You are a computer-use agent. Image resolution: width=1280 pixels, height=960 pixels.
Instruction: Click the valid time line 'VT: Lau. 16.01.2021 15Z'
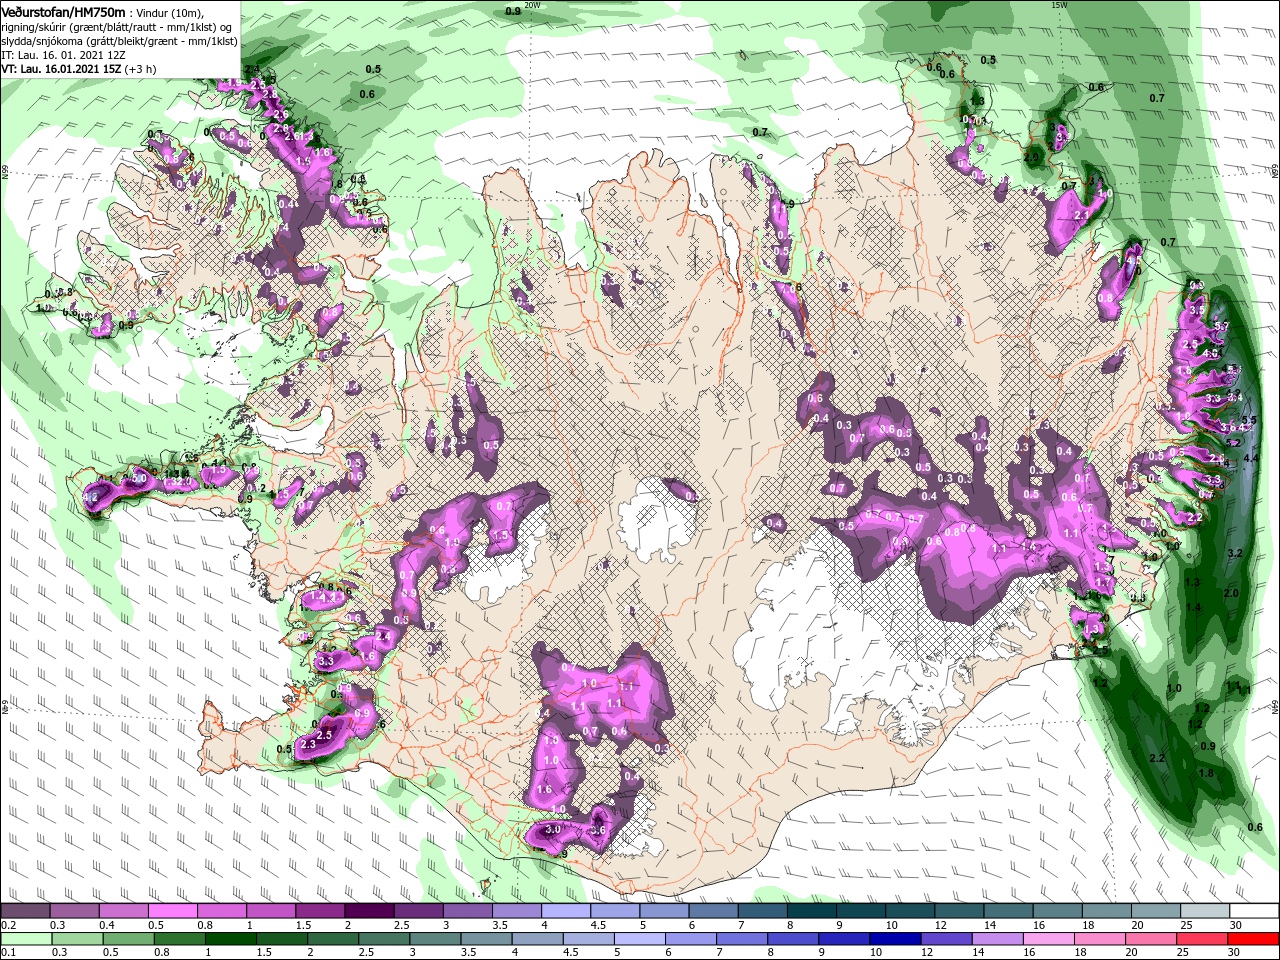coord(60,69)
